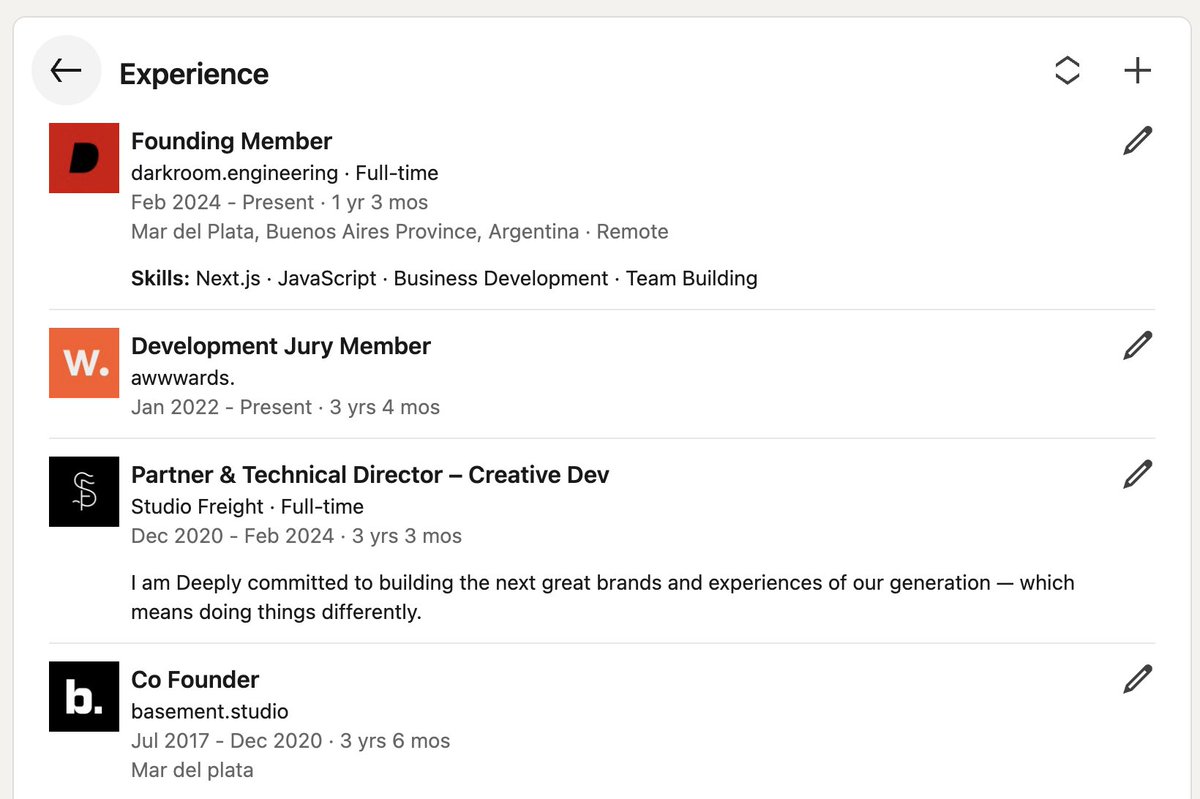Click the Studio Freight company name
1200x799 pixels.
point(197,507)
